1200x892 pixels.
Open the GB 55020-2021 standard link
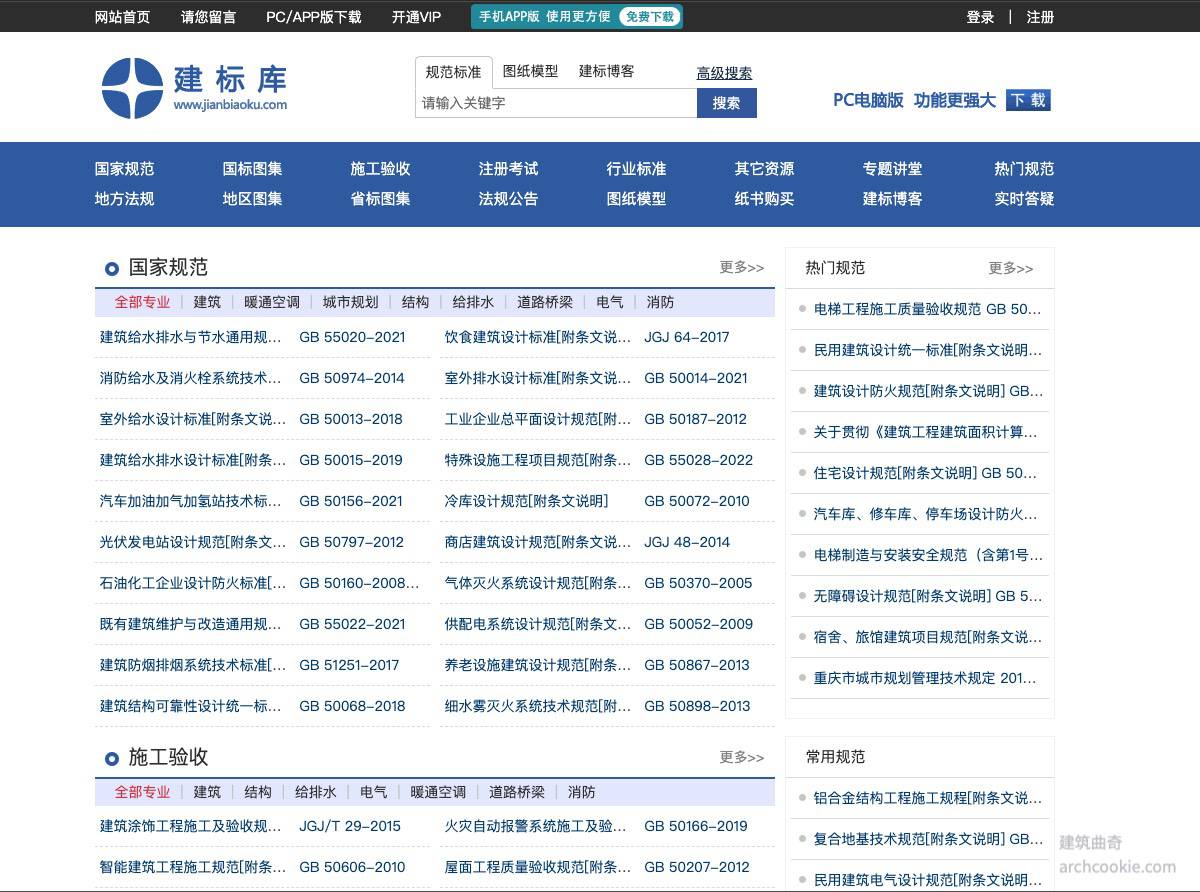click(351, 338)
